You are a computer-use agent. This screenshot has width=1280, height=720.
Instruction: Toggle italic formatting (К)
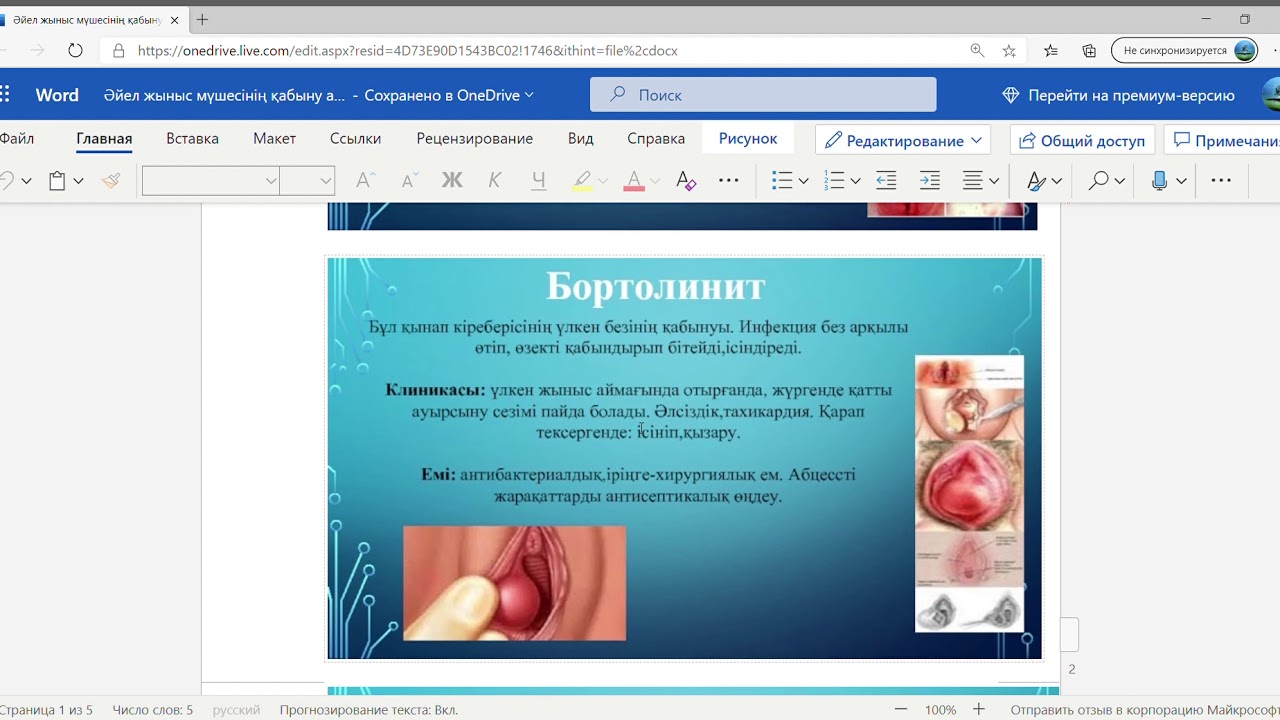point(495,181)
